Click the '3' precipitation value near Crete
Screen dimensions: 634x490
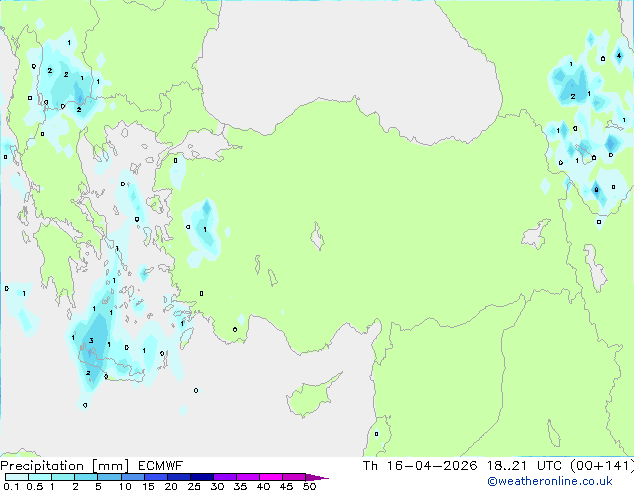pos(91,340)
